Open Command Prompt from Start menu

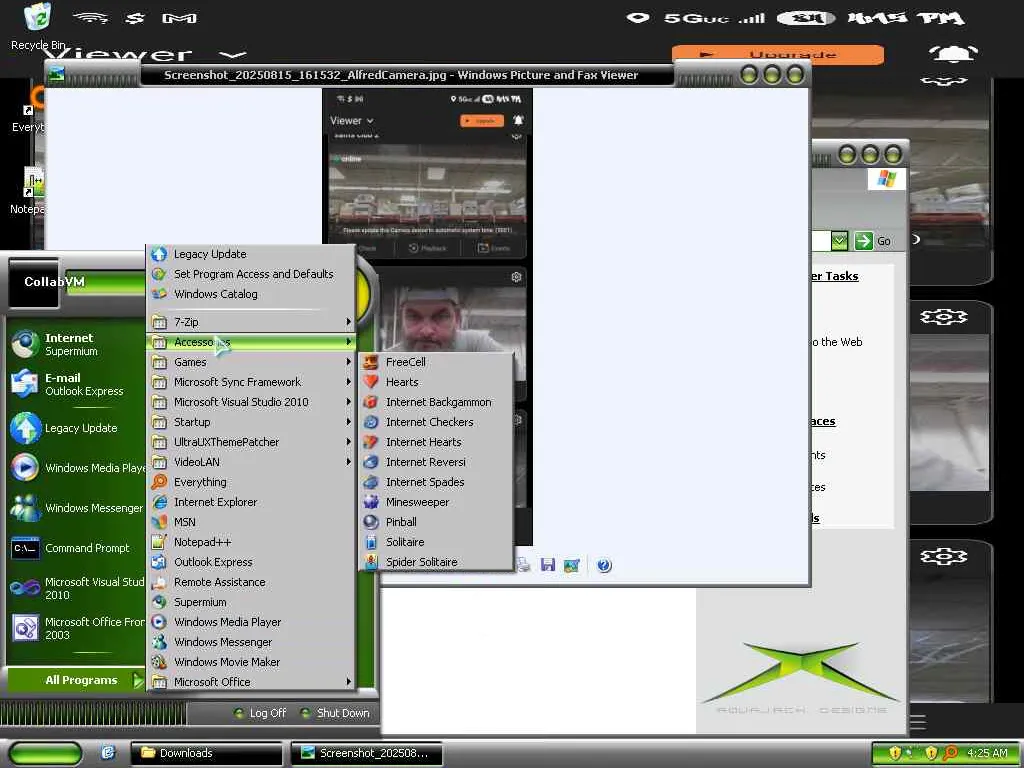(77, 548)
